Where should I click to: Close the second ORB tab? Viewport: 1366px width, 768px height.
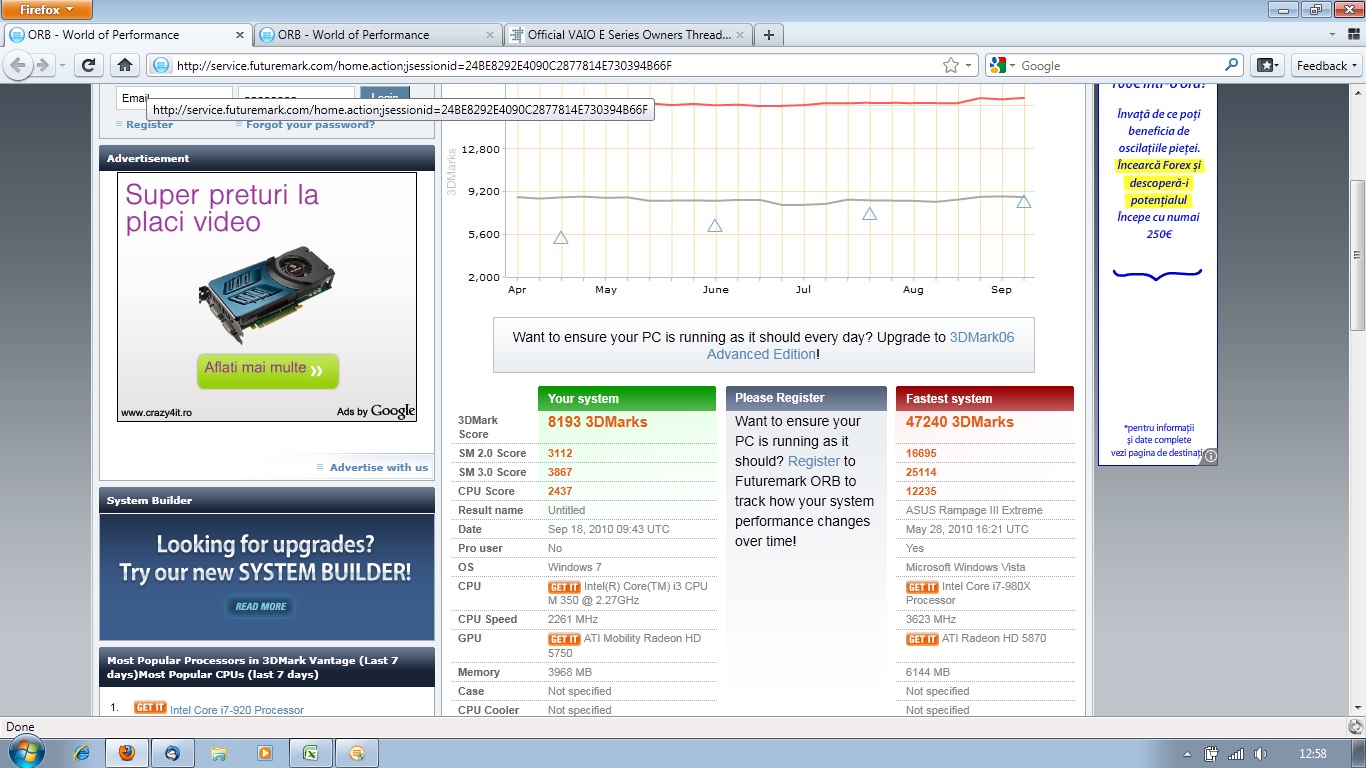pos(489,34)
